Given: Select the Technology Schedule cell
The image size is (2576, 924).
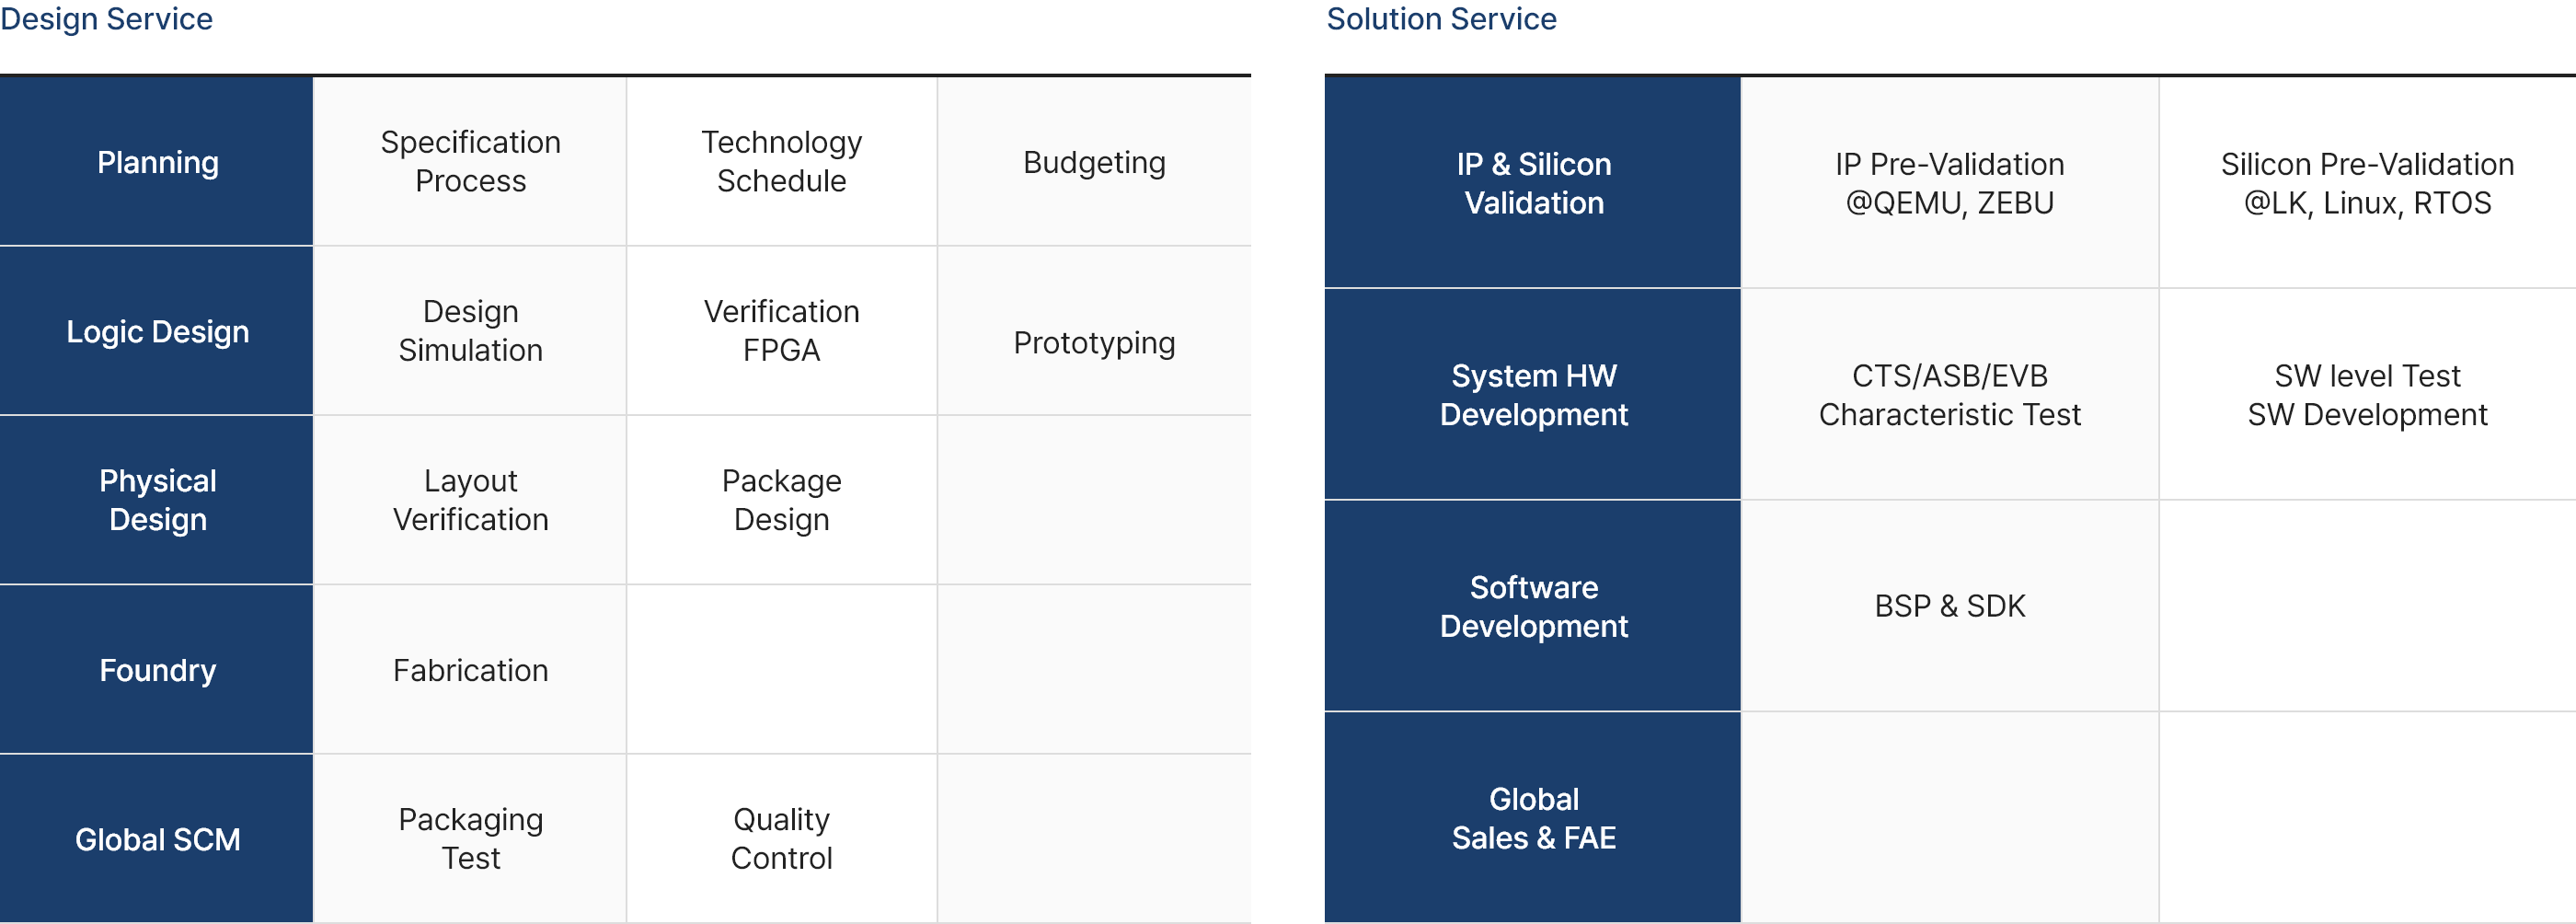Looking at the screenshot, I should [x=782, y=161].
